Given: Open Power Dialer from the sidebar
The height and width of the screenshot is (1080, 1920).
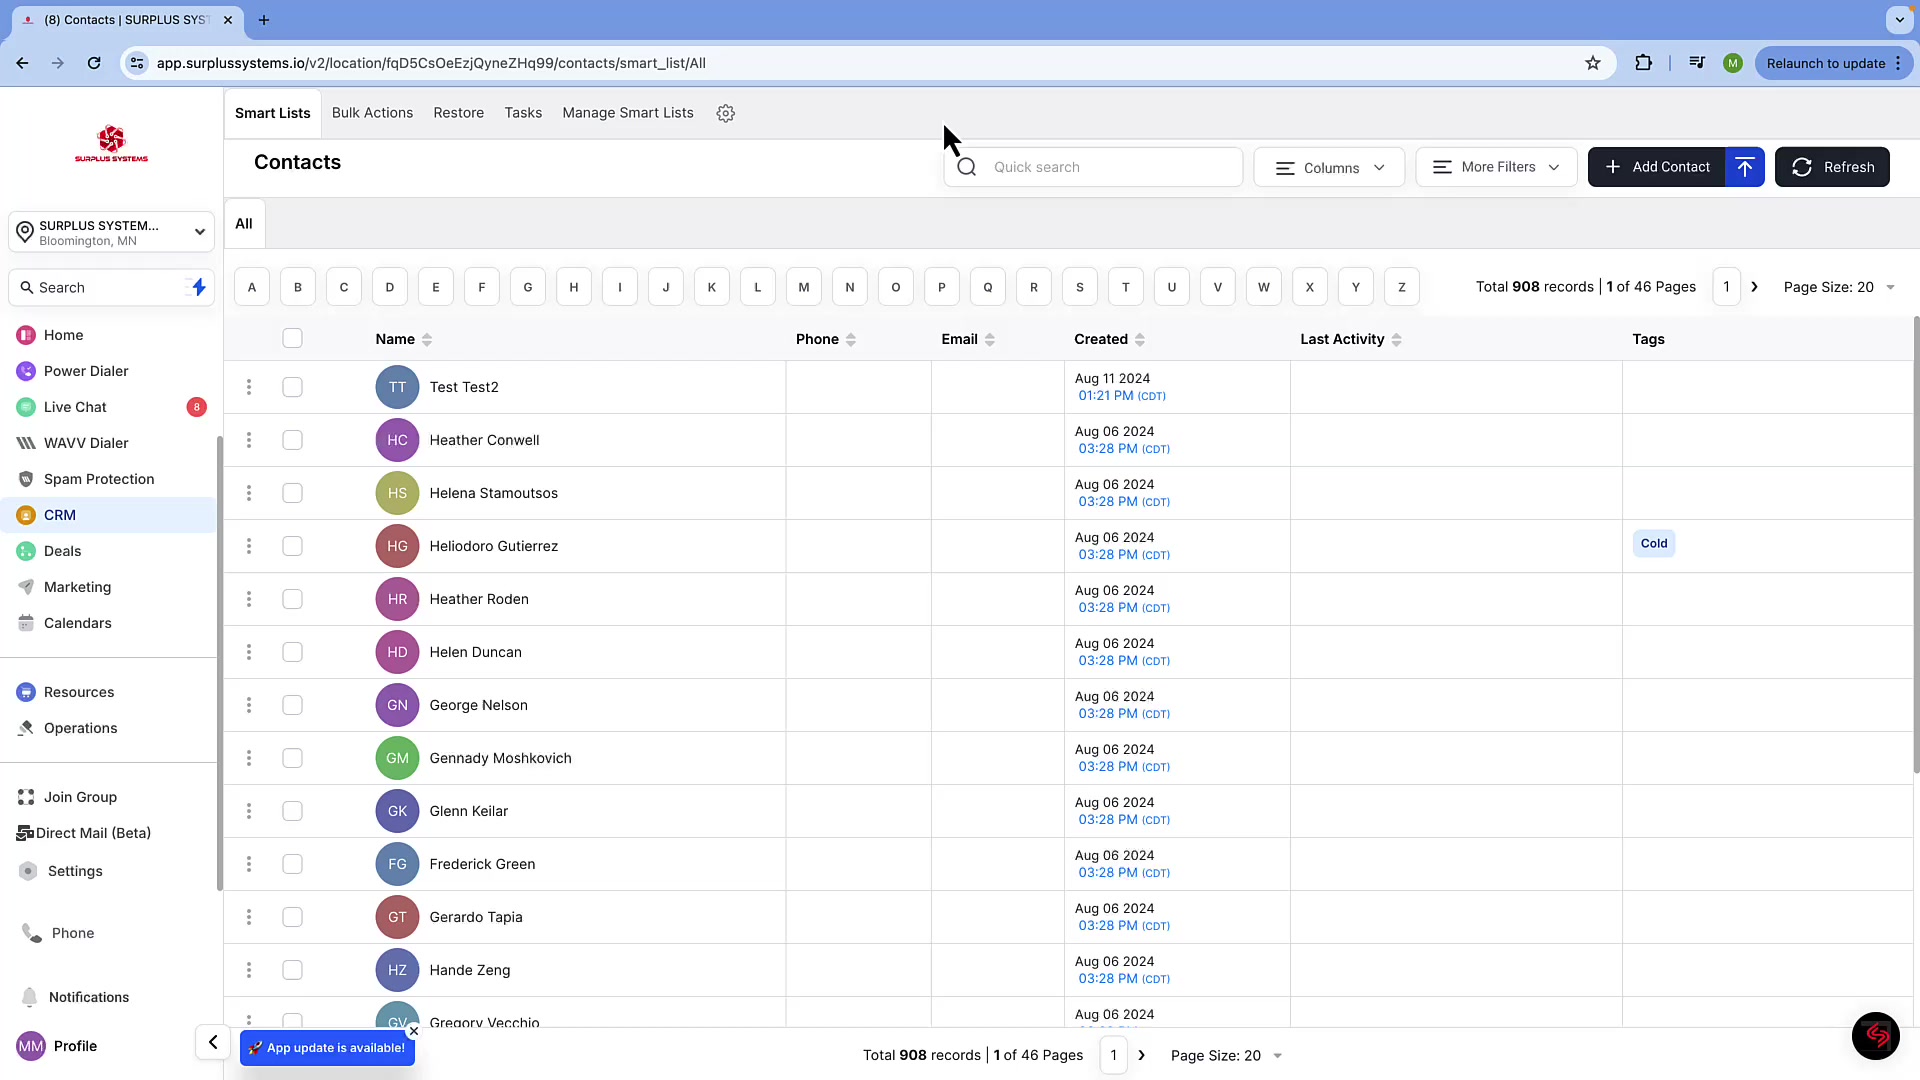Looking at the screenshot, I should click(x=86, y=371).
